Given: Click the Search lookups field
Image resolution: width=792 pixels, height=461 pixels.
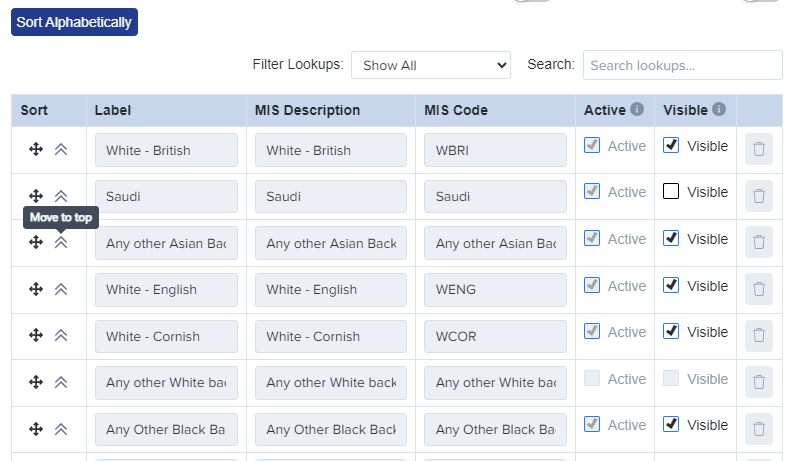Looking at the screenshot, I should click(682, 65).
